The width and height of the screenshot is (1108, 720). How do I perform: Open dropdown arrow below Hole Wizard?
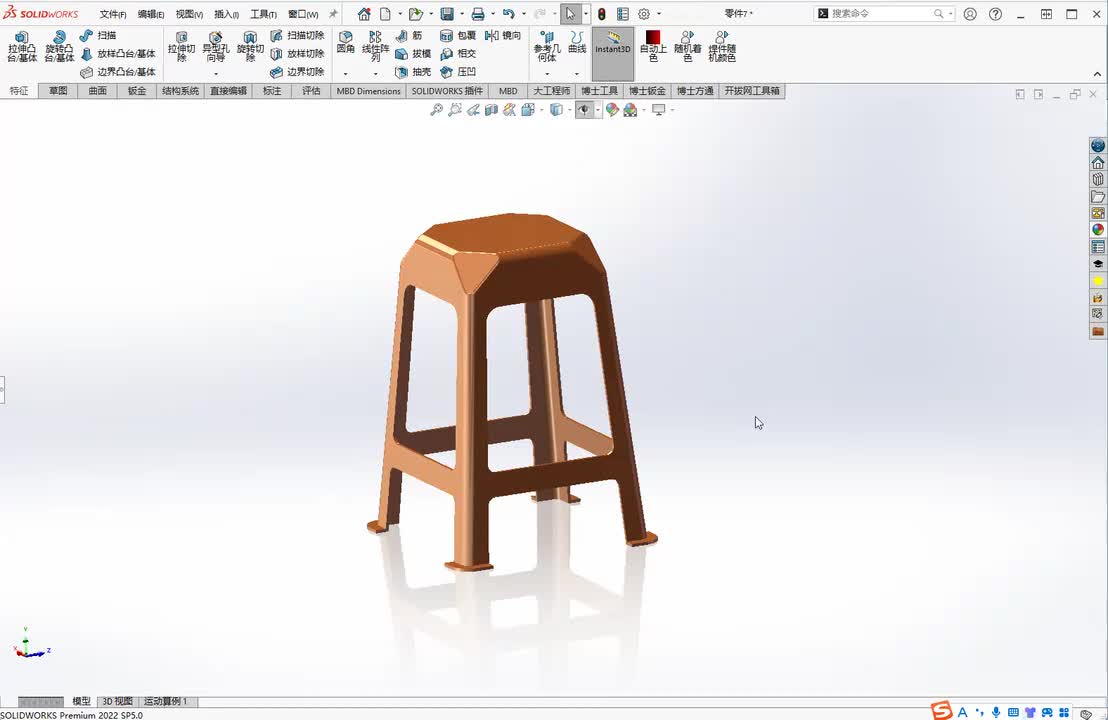click(x=216, y=73)
